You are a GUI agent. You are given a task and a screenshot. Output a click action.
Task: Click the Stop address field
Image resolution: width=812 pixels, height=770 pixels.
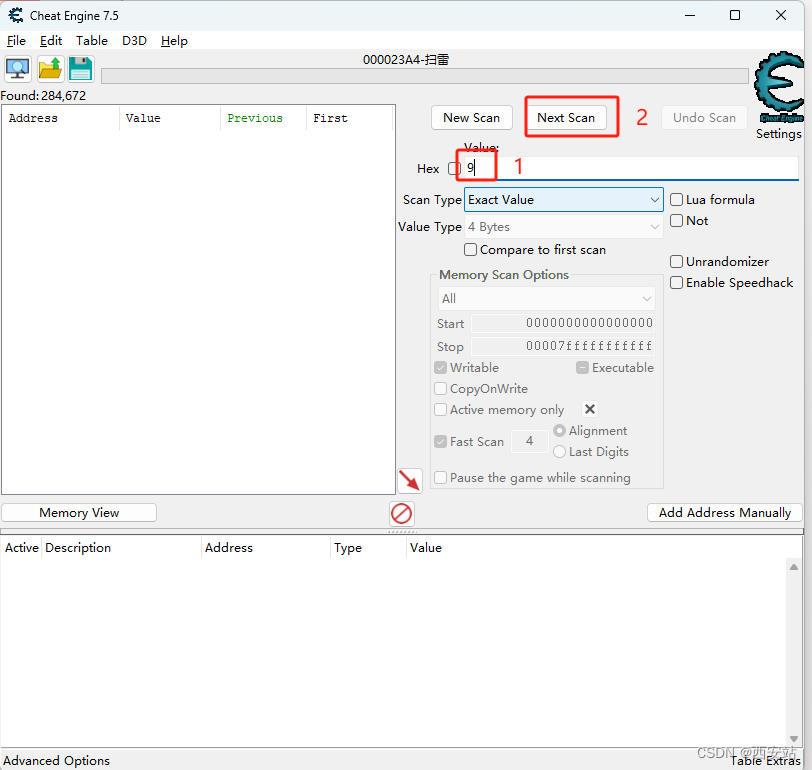[x=563, y=346]
